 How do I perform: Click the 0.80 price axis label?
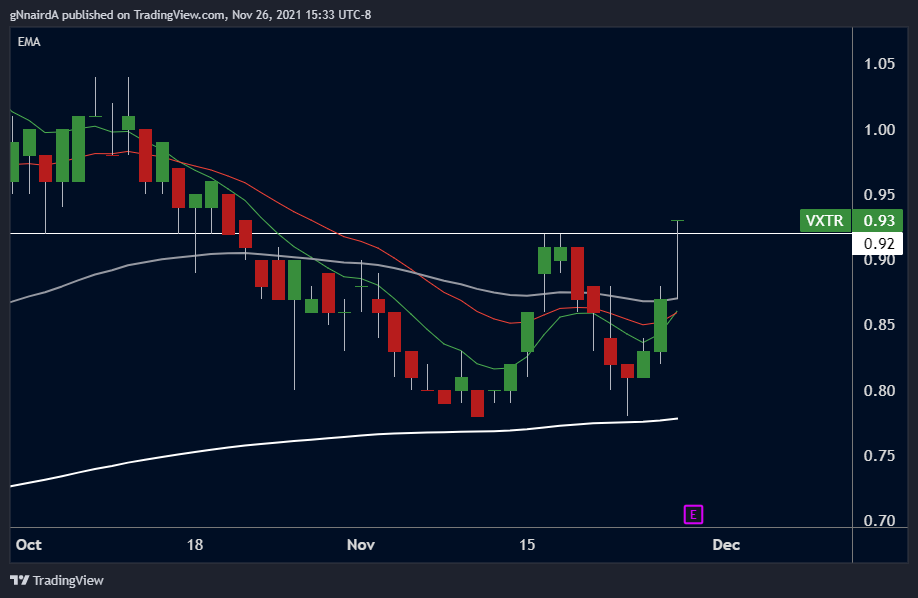[879, 390]
